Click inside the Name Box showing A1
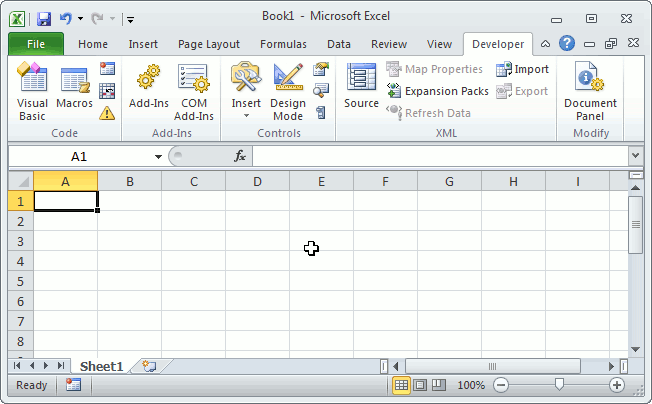 pos(79,157)
